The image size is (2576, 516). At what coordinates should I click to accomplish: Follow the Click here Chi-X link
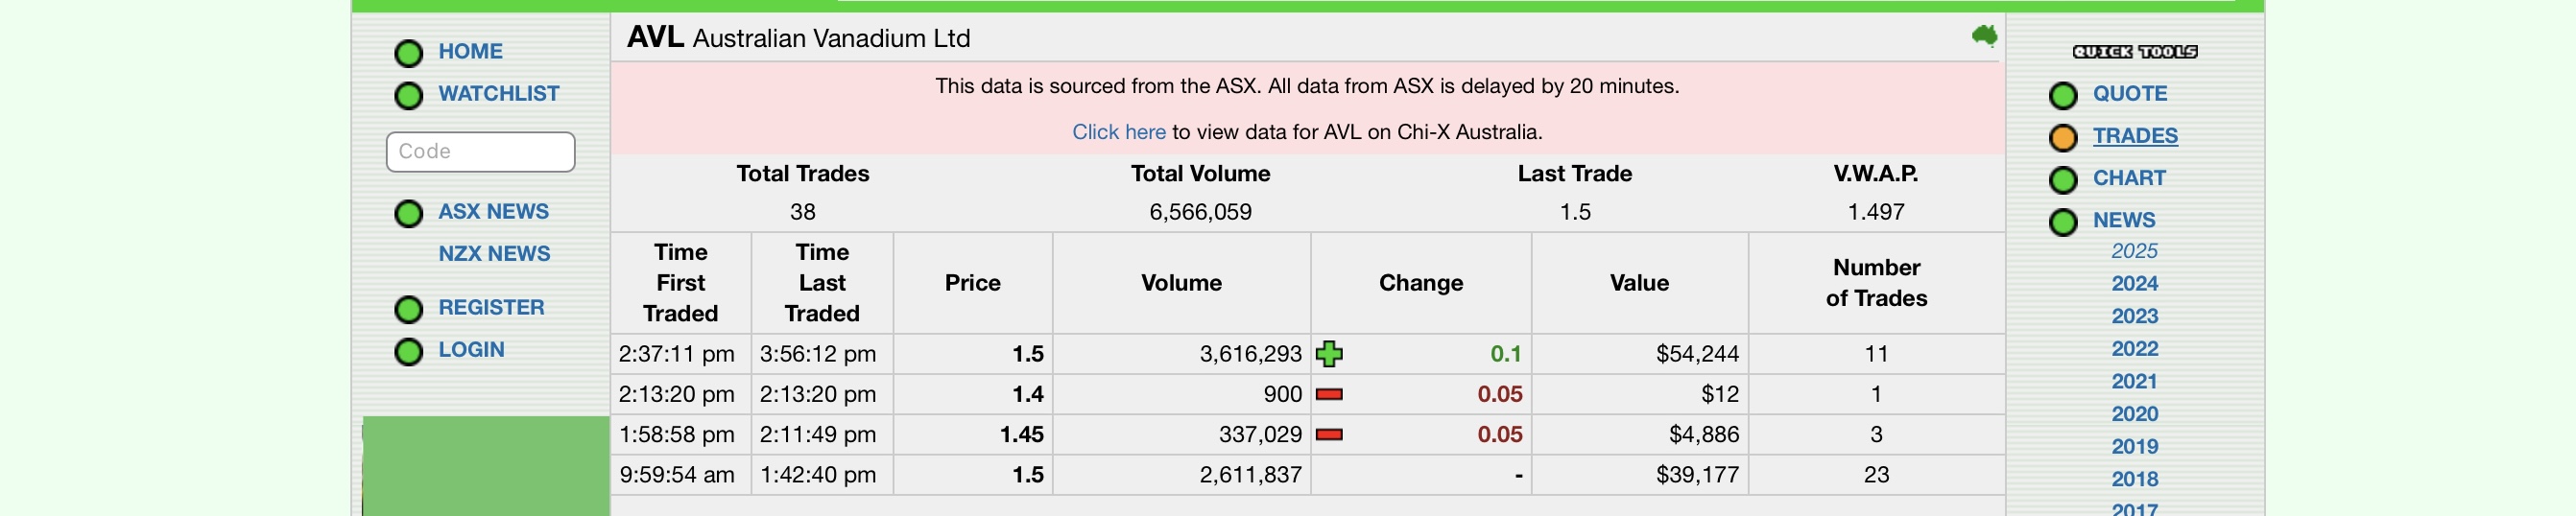[x=1118, y=132]
